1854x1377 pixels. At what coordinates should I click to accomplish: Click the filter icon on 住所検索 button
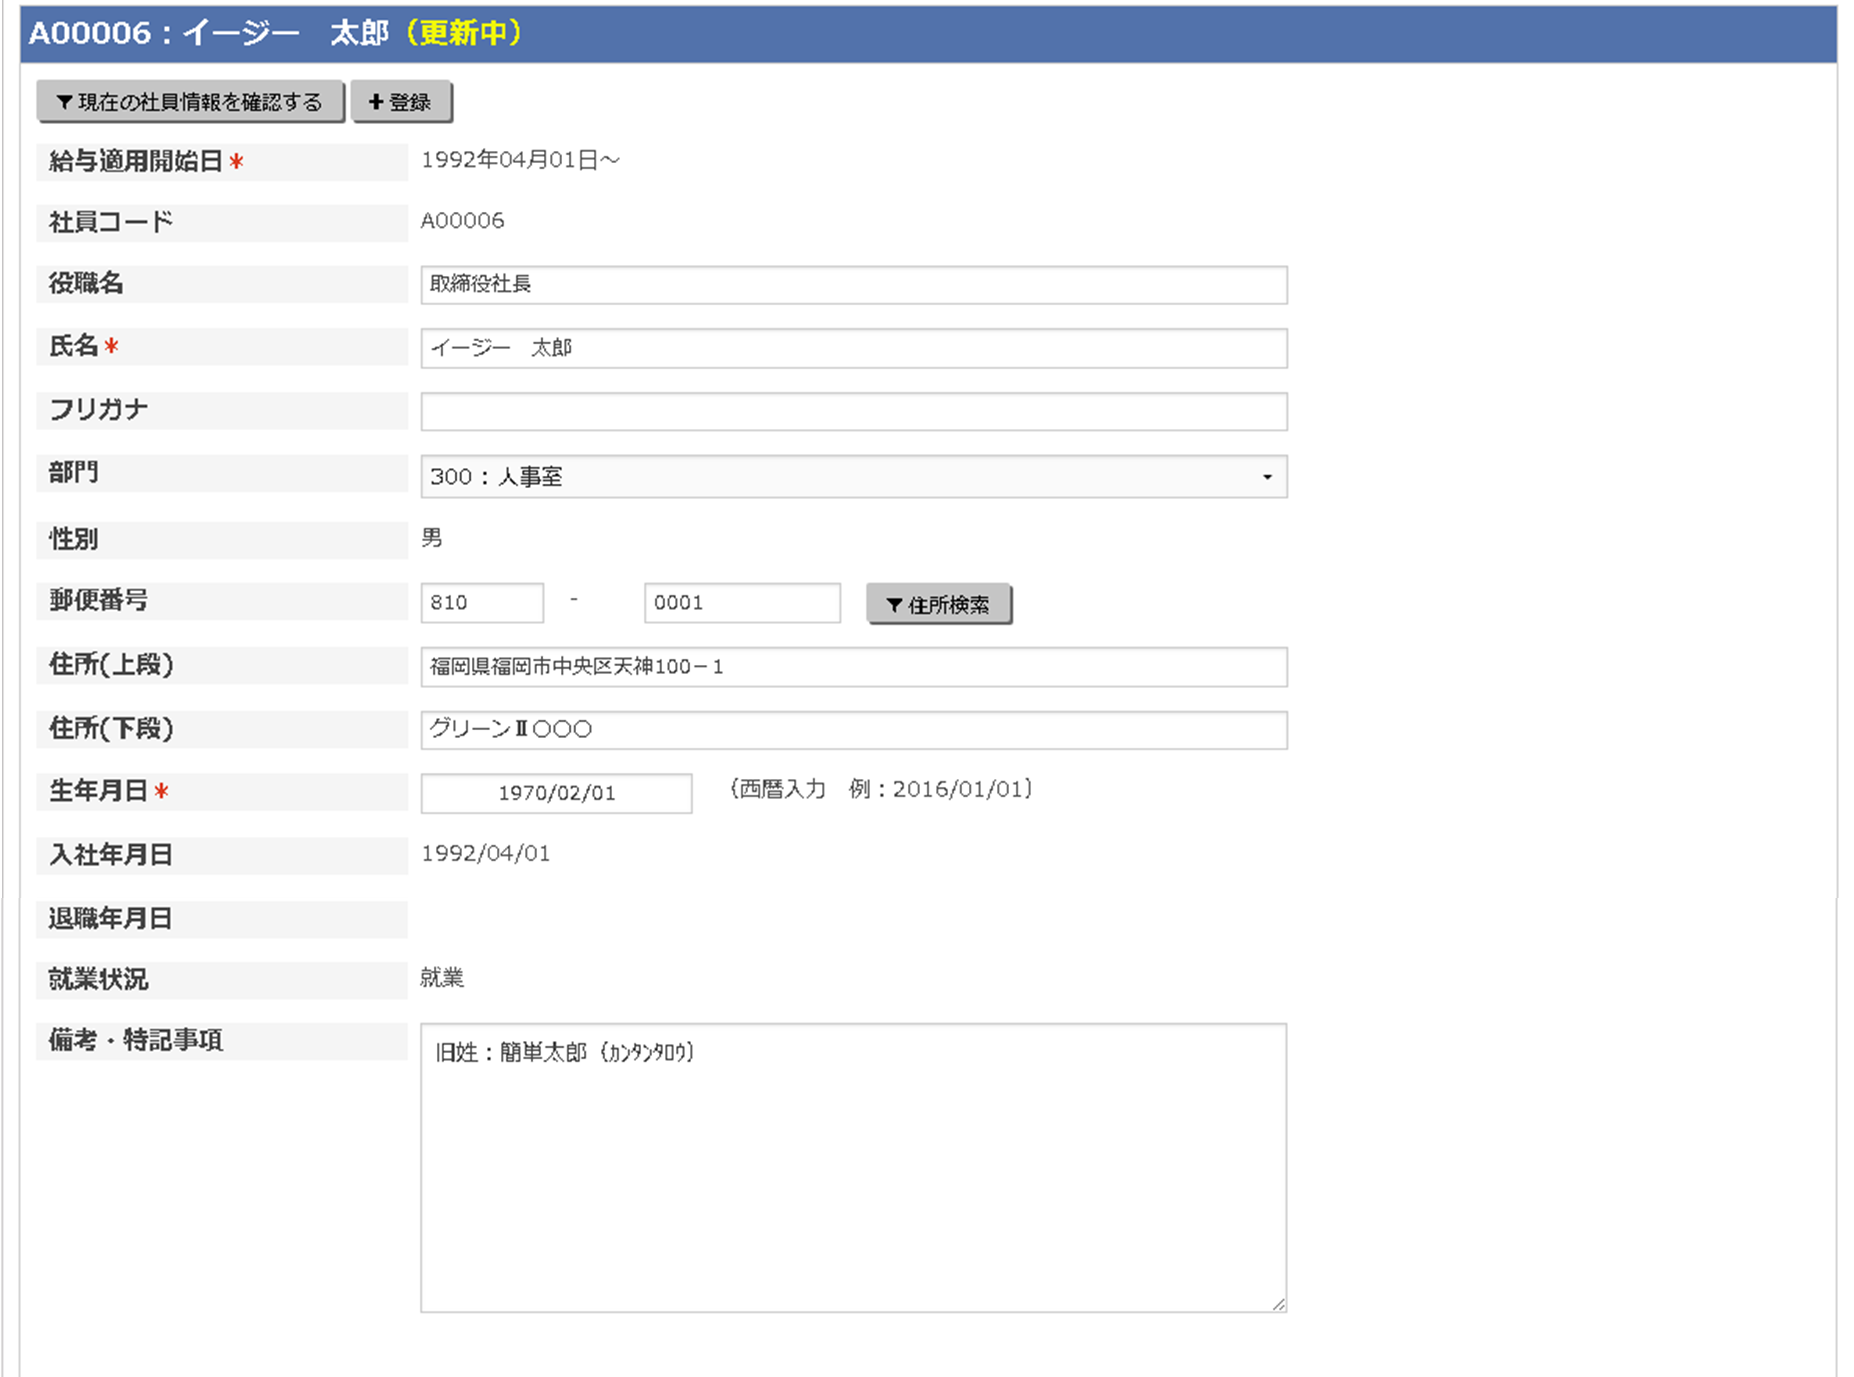coord(891,604)
